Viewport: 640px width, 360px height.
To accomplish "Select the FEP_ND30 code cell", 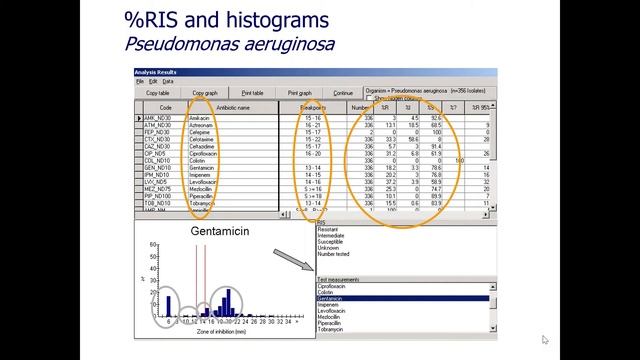I will pyautogui.click(x=165, y=132).
